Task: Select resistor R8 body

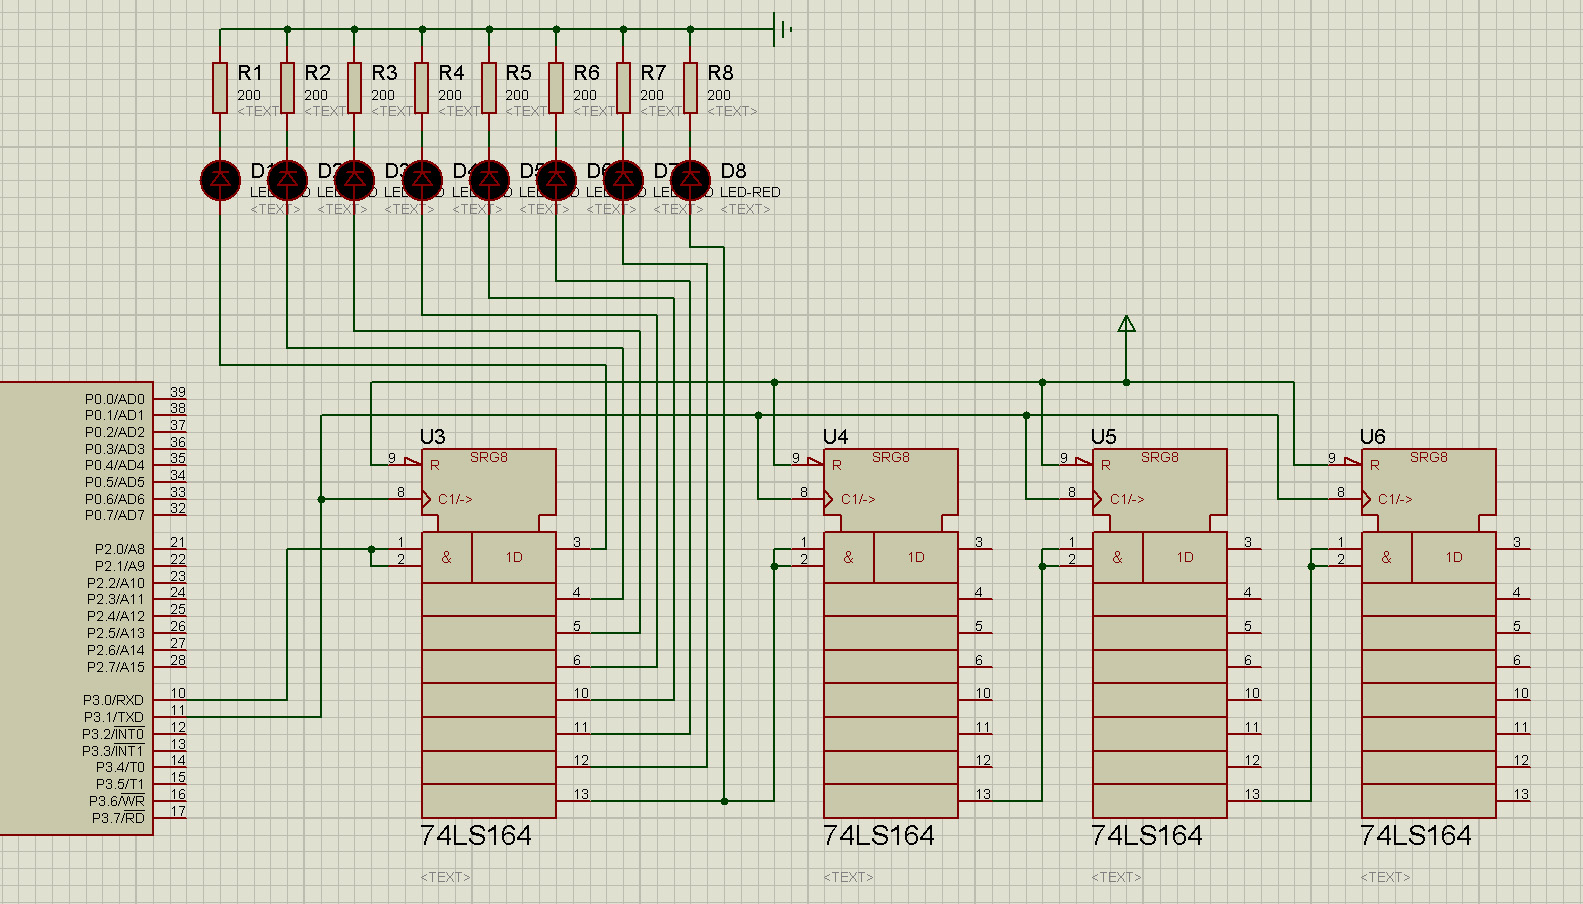Action: [690, 87]
